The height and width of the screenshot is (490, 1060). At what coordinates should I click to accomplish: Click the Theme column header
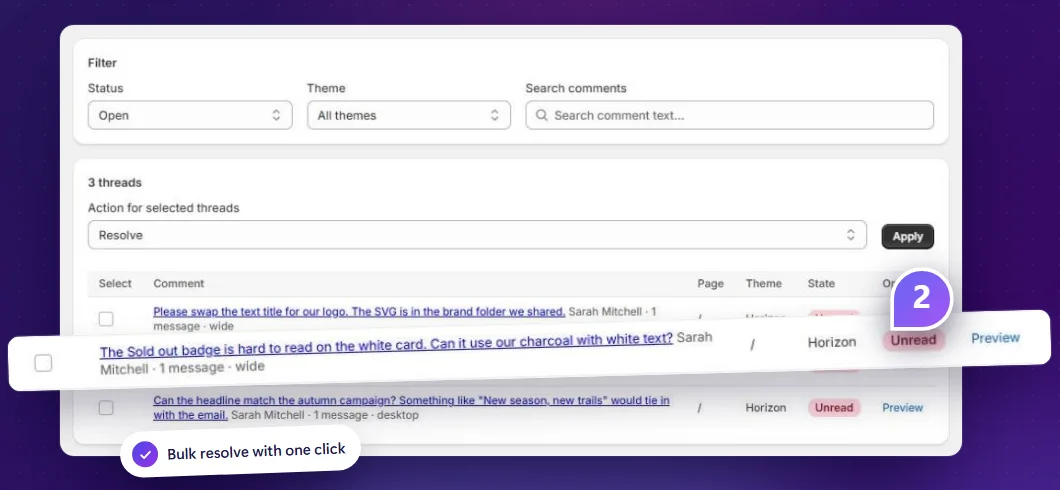[x=763, y=283]
